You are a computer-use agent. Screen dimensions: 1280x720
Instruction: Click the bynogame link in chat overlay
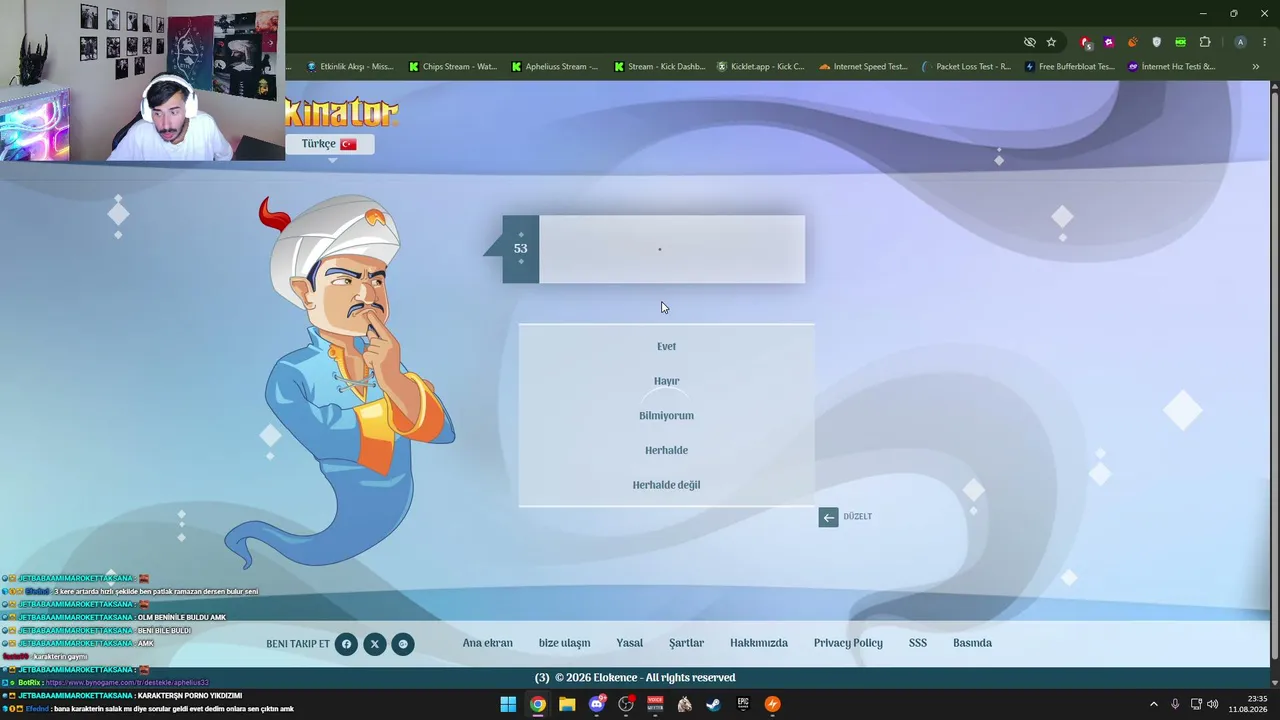pos(127,682)
